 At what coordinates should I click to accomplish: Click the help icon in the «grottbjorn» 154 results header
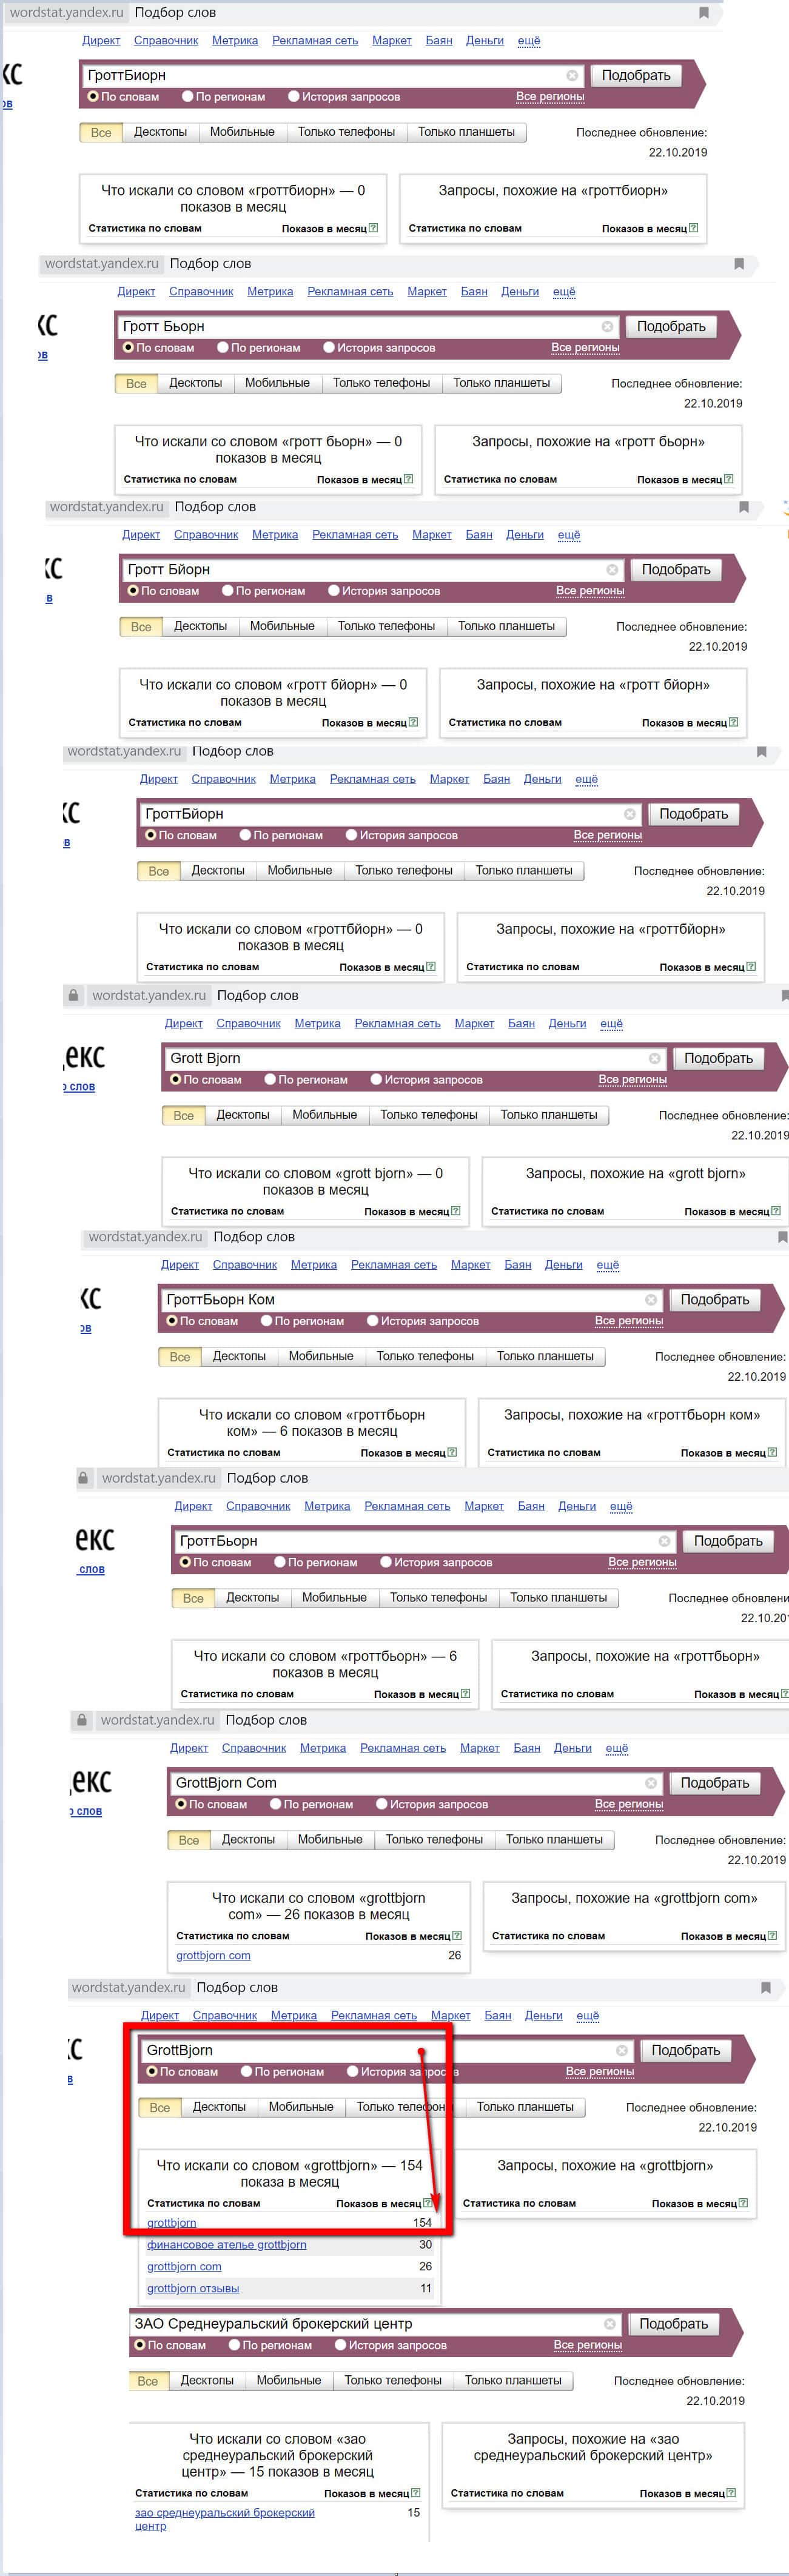coord(428,2202)
